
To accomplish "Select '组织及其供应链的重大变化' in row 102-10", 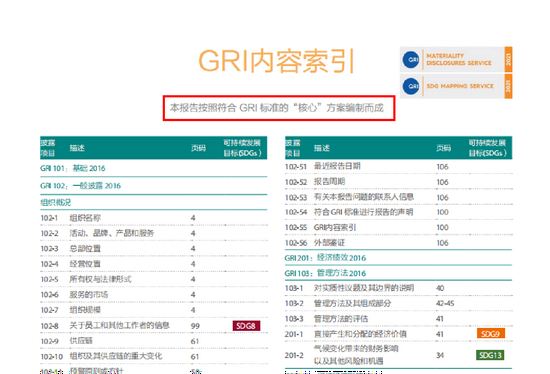I will pos(116,356).
